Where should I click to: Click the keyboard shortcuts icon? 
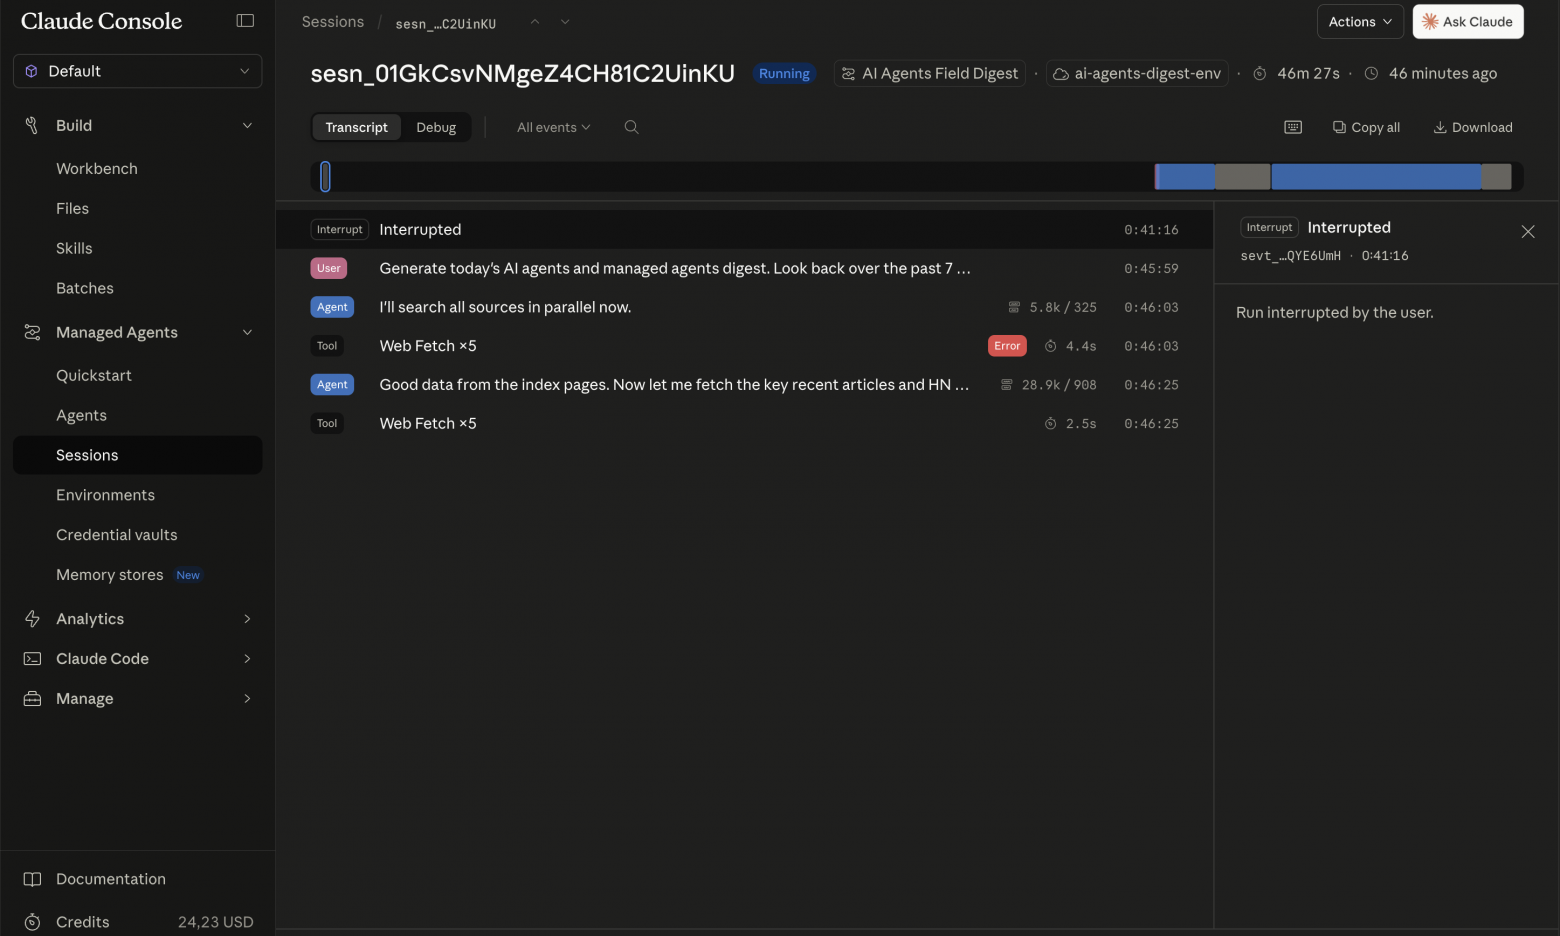coord(1293,127)
